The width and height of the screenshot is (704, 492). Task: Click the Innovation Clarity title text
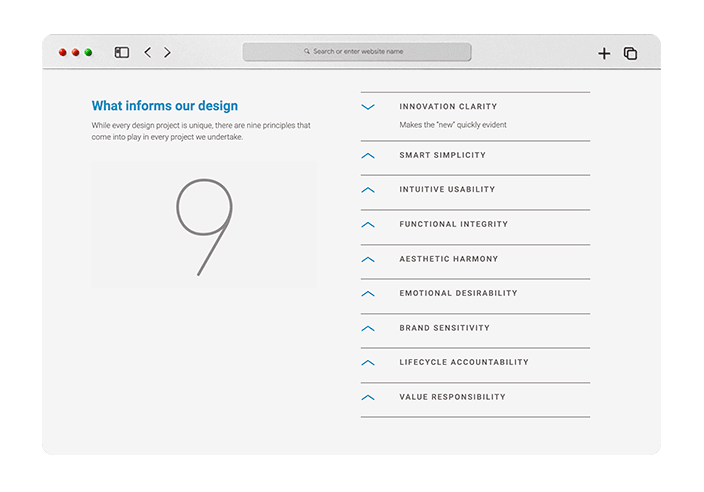click(x=447, y=106)
